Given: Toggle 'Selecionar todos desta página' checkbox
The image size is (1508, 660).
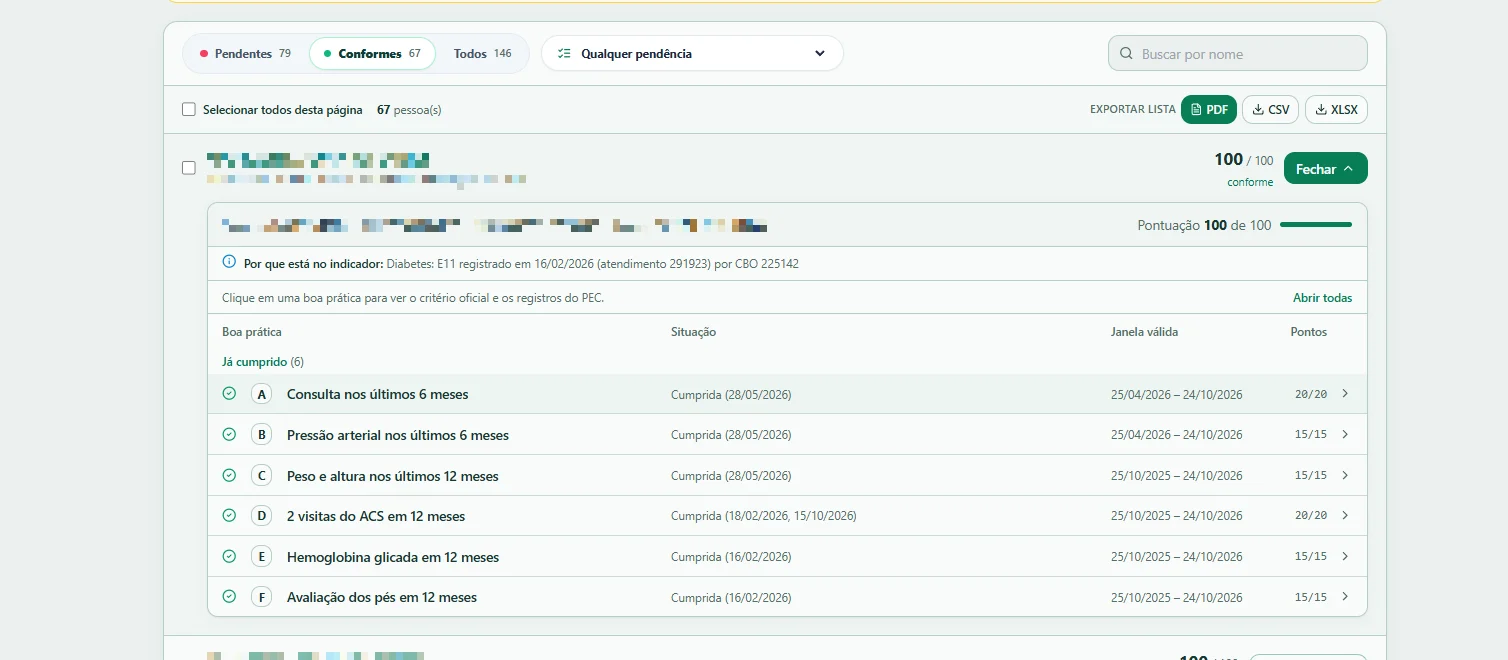Looking at the screenshot, I should click(189, 109).
